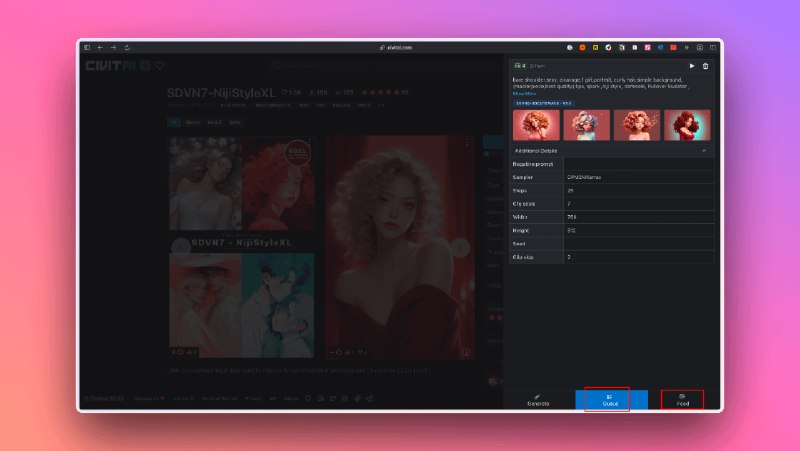Image resolution: width=800 pixels, height=451 pixels.
Task: Open the first generated thumbnail with orange curly hair
Action: coord(536,125)
